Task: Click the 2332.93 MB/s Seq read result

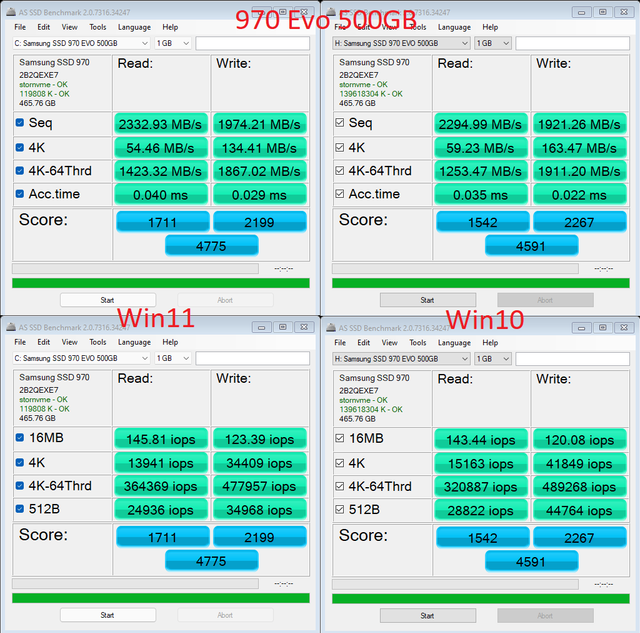Action: pos(161,124)
